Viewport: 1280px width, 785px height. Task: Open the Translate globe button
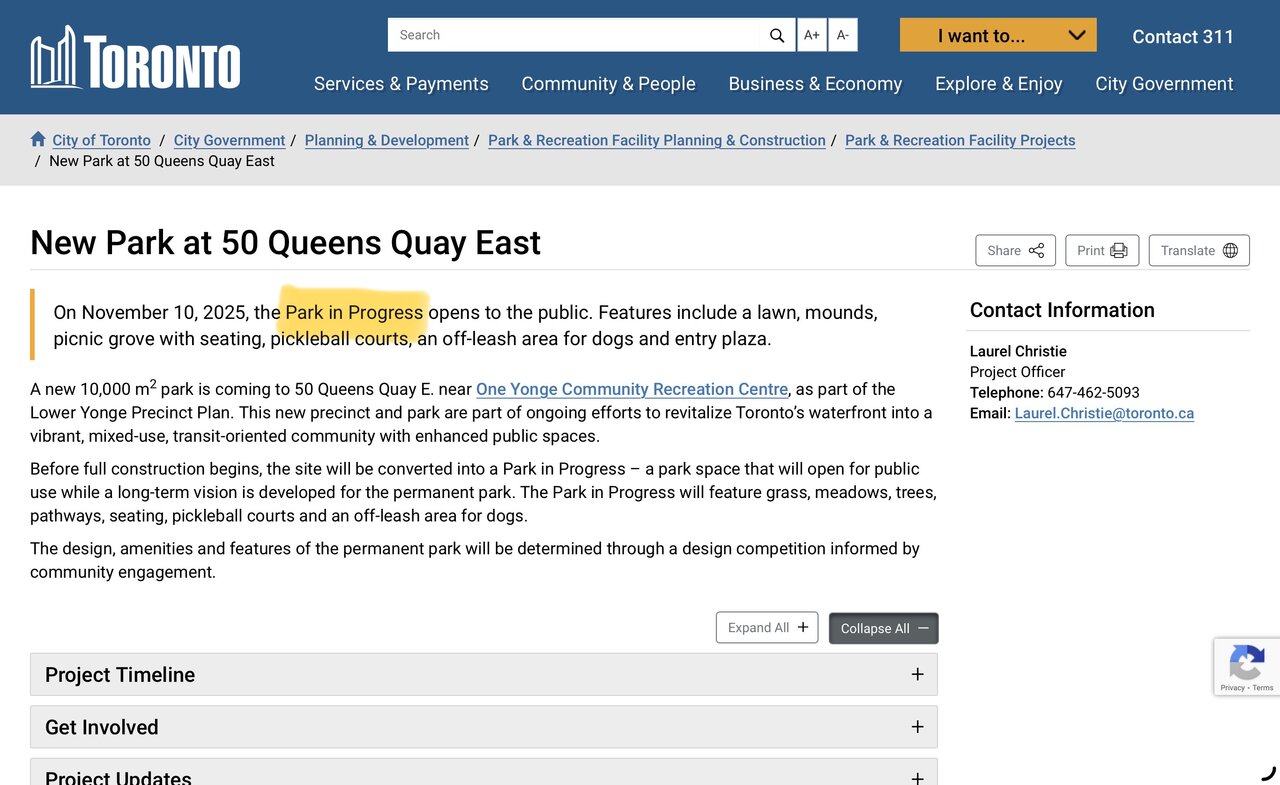(x=1198, y=250)
